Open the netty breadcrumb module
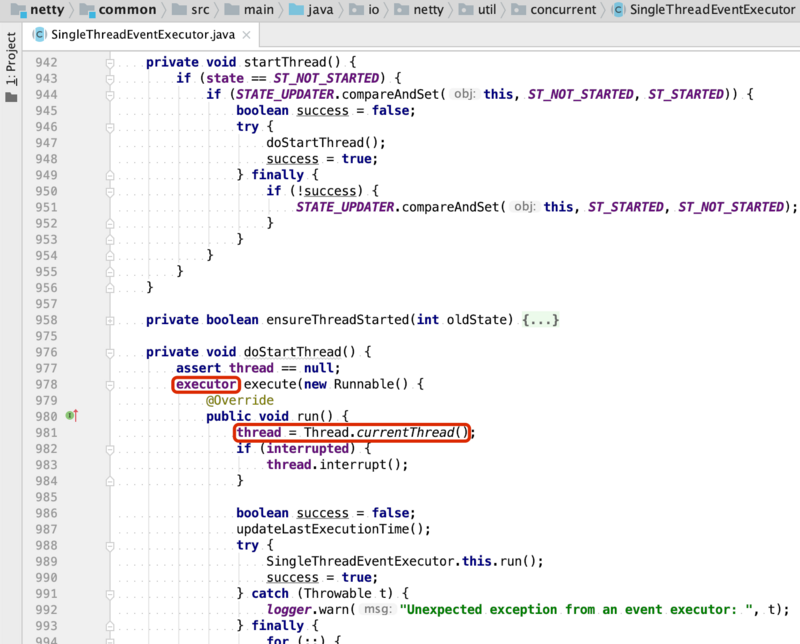The height and width of the screenshot is (644, 800). (x=37, y=10)
